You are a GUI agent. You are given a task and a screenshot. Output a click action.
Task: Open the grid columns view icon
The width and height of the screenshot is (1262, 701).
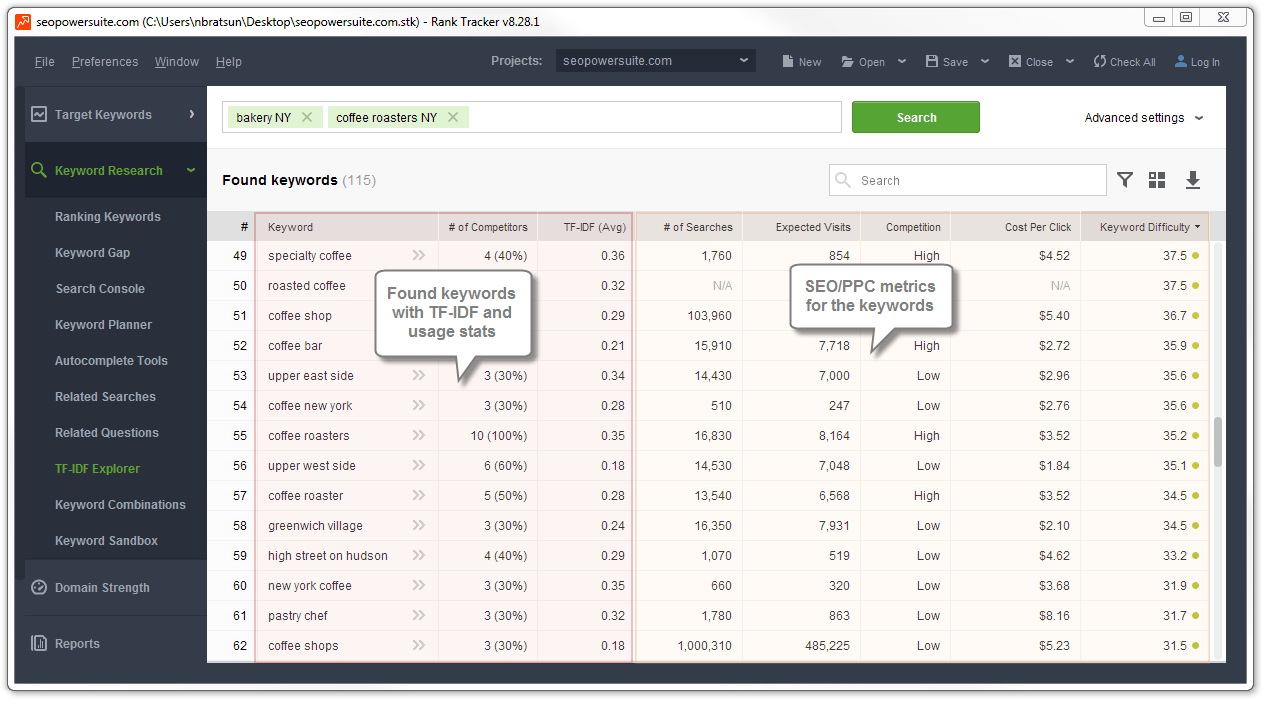1157,180
